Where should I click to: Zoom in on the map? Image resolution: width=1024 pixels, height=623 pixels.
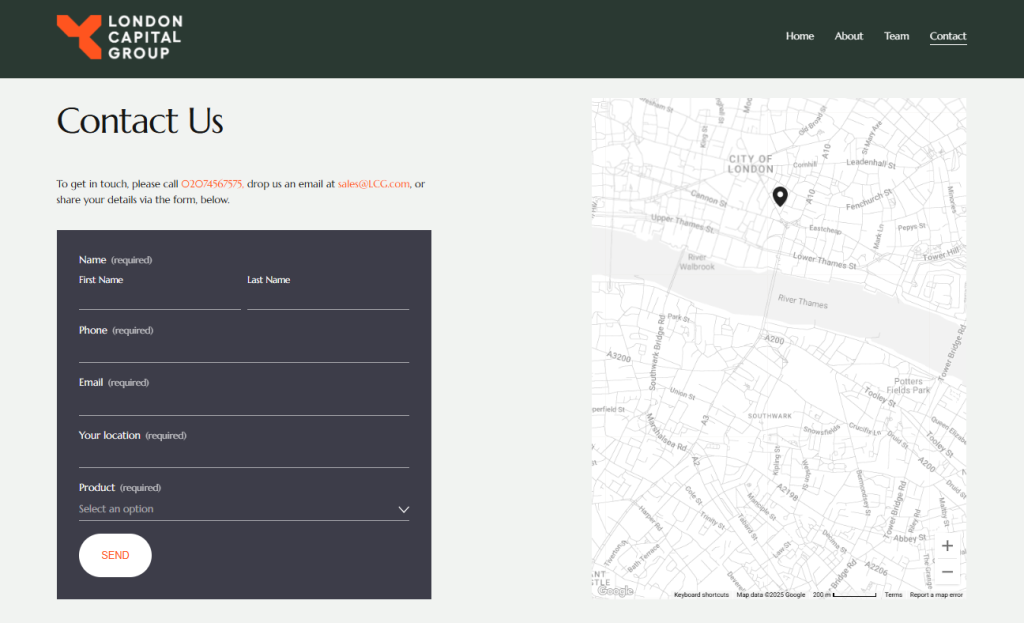point(947,546)
